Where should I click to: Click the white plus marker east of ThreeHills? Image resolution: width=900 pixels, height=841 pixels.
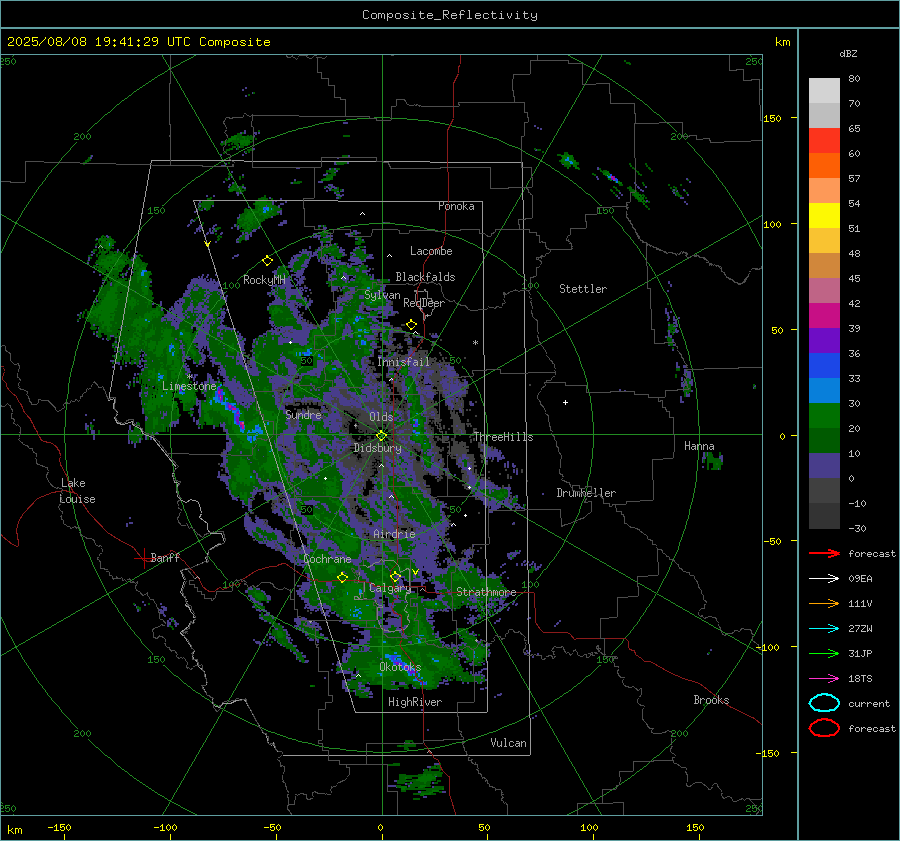[x=565, y=402]
